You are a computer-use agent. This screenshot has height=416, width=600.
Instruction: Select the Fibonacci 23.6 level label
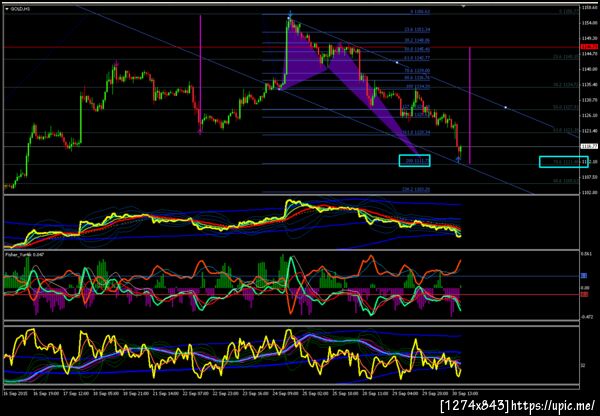[417, 29]
